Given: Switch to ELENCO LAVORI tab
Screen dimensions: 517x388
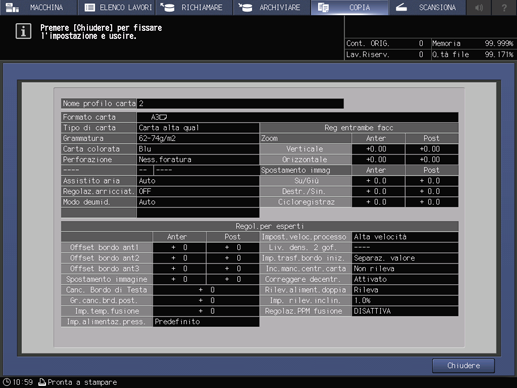Looking at the screenshot, I should point(117,7).
